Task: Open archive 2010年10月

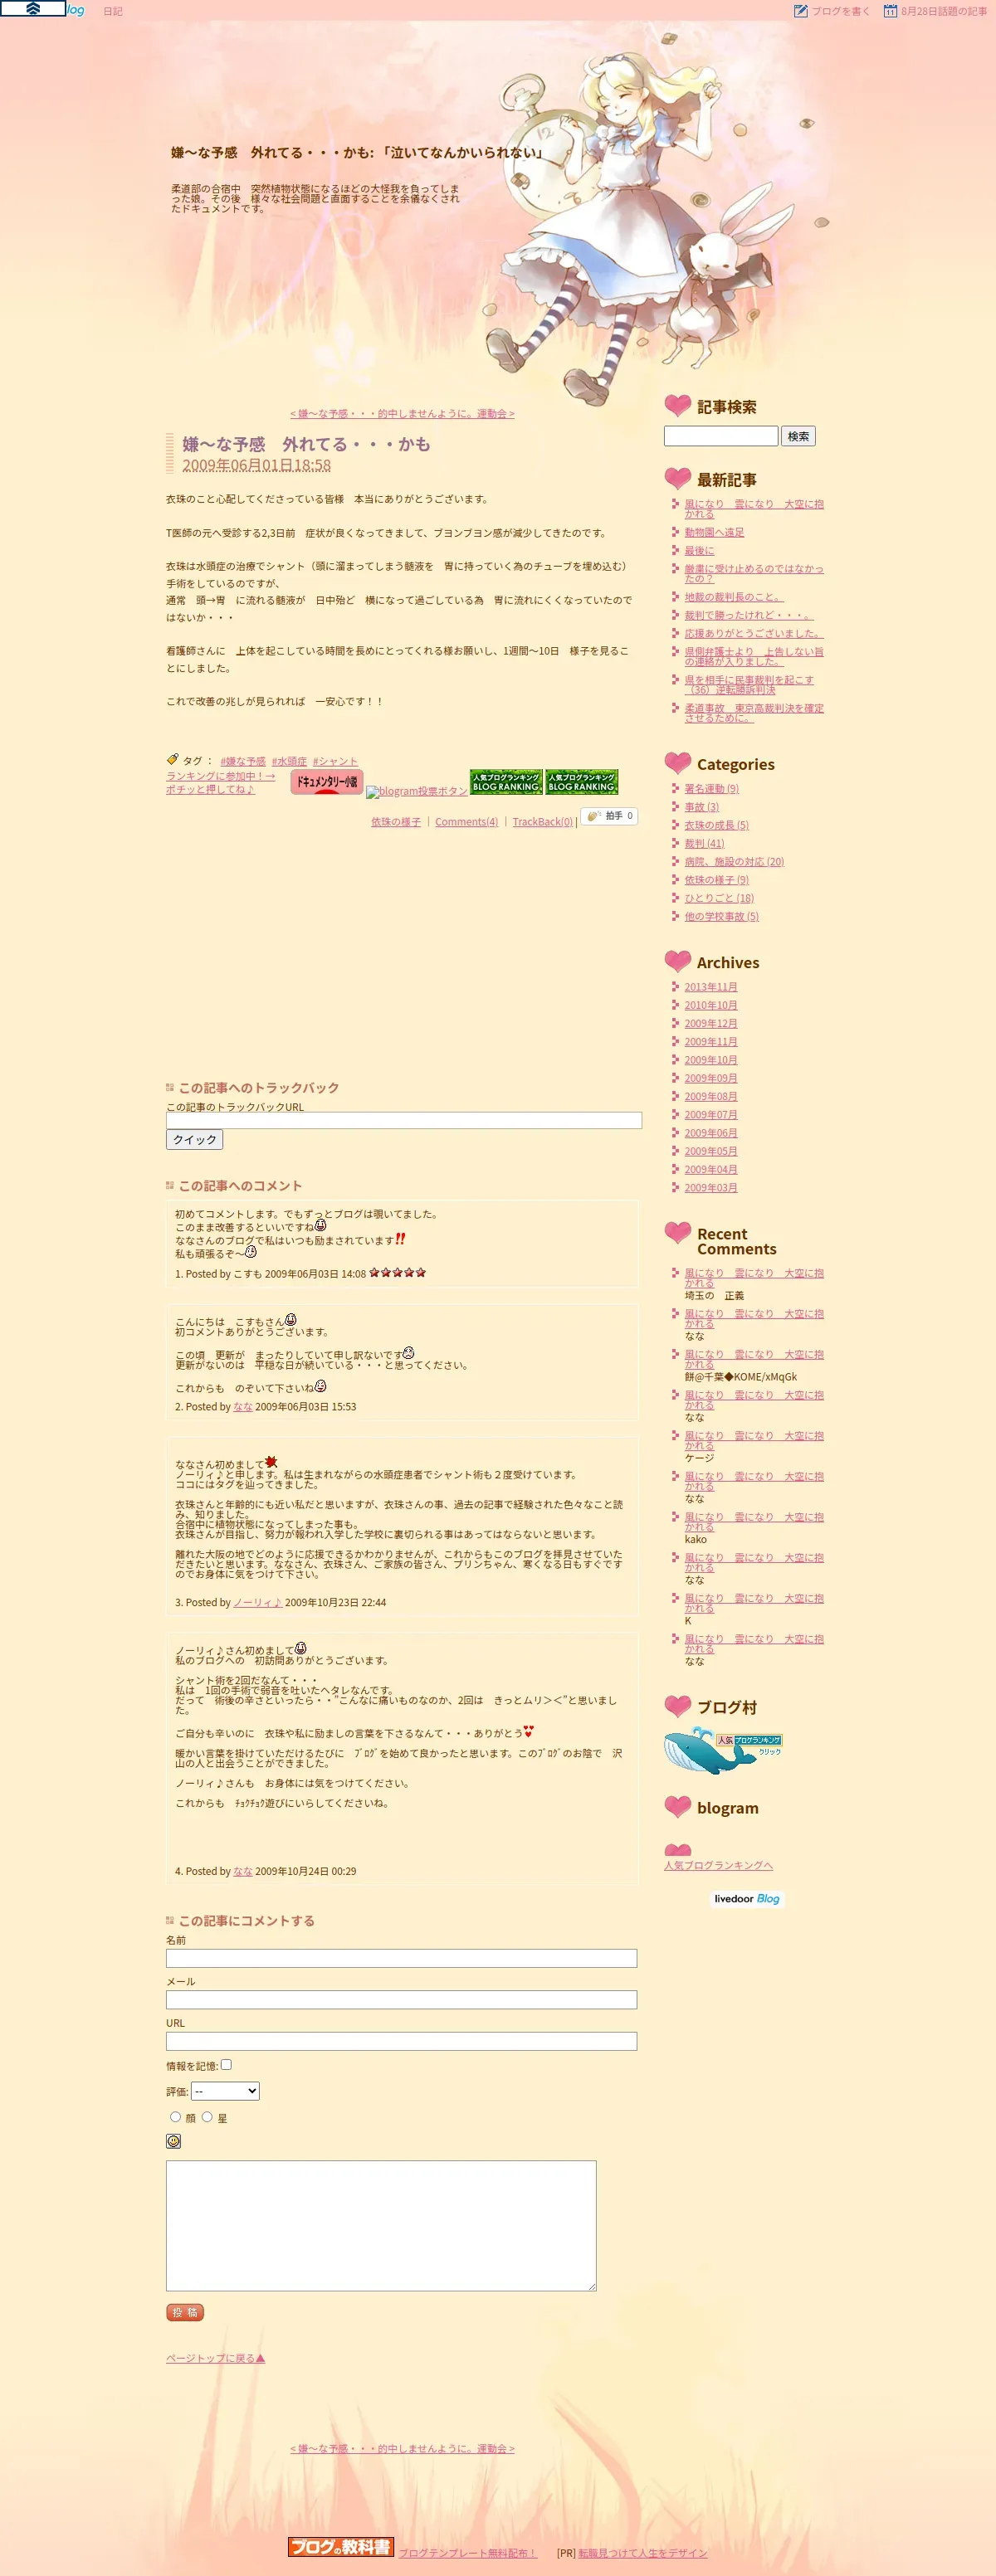Action: [x=711, y=1005]
